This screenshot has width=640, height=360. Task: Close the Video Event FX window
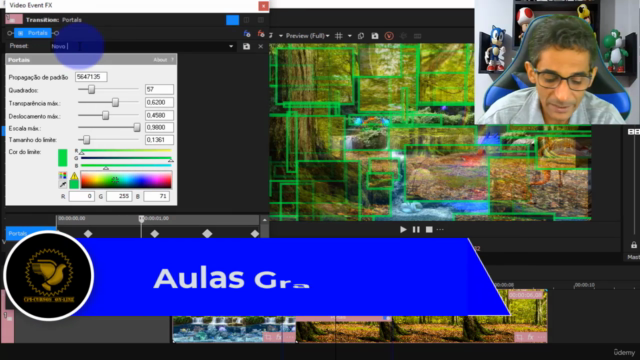pyautogui.click(x=263, y=6)
